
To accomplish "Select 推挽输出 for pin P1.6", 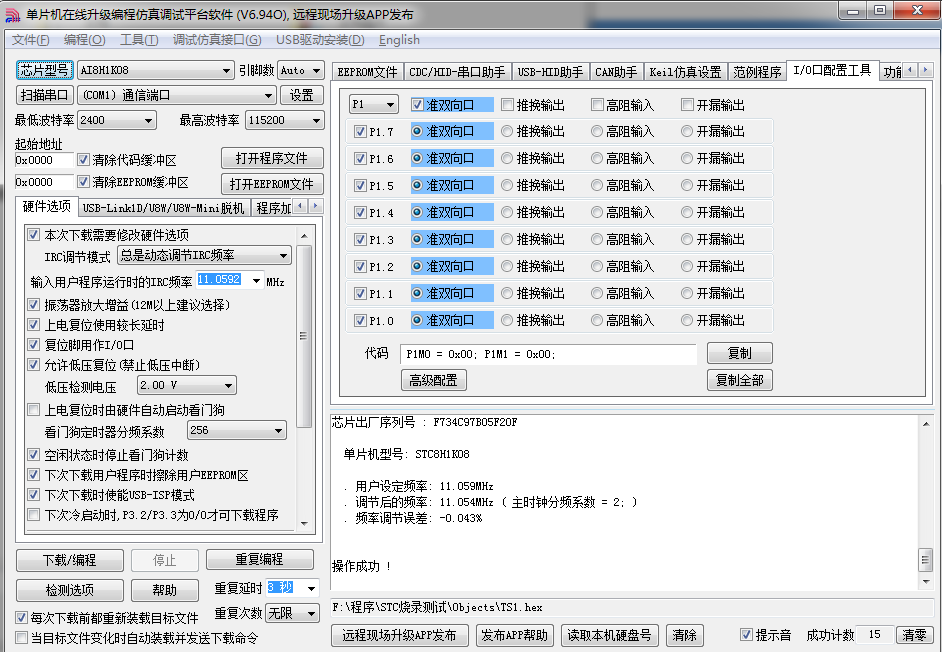I will coord(507,158).
